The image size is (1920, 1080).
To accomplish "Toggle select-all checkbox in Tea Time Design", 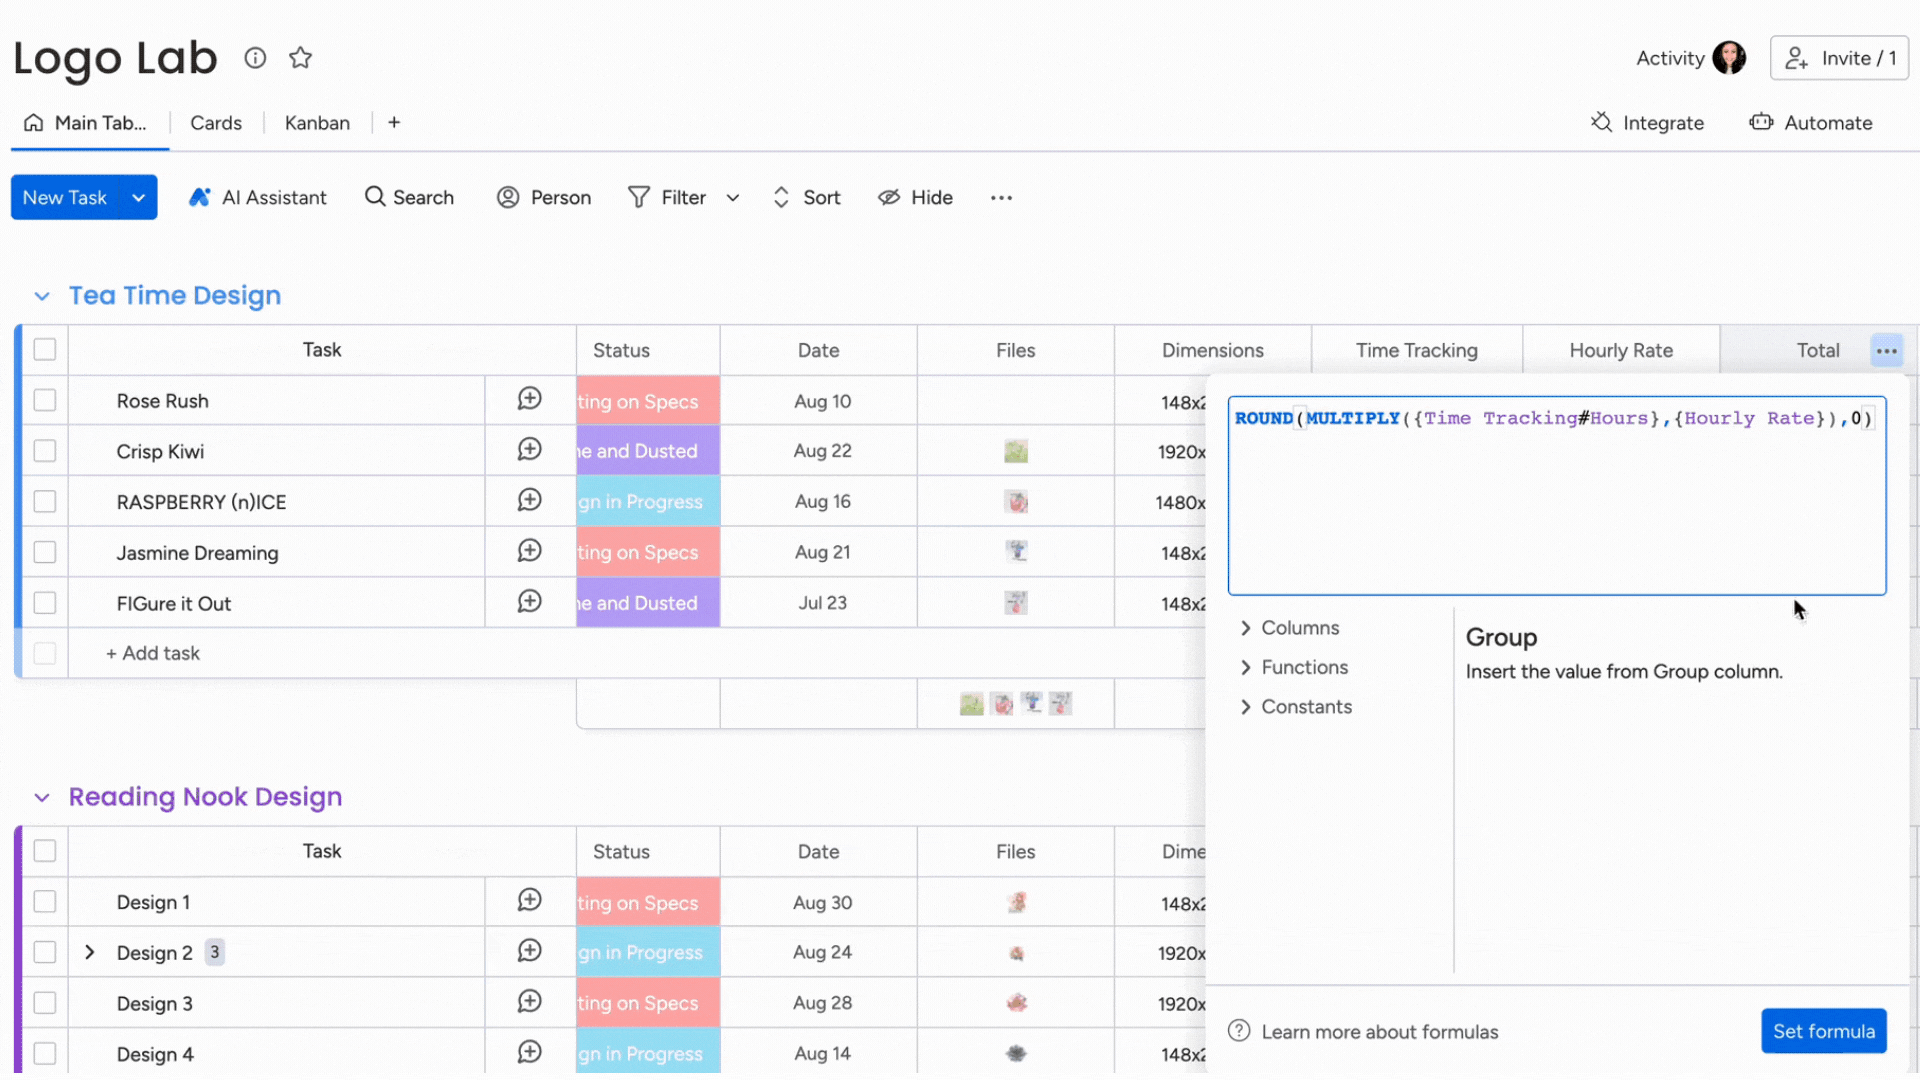I will 45,347.
